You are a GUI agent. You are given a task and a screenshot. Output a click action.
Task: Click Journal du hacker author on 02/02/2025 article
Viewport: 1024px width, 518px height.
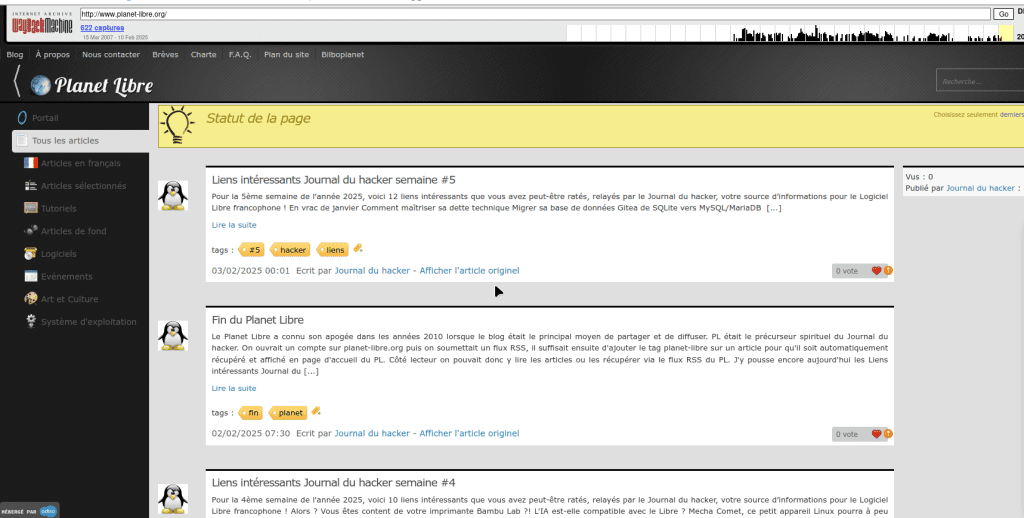click(x=372, y=433)
